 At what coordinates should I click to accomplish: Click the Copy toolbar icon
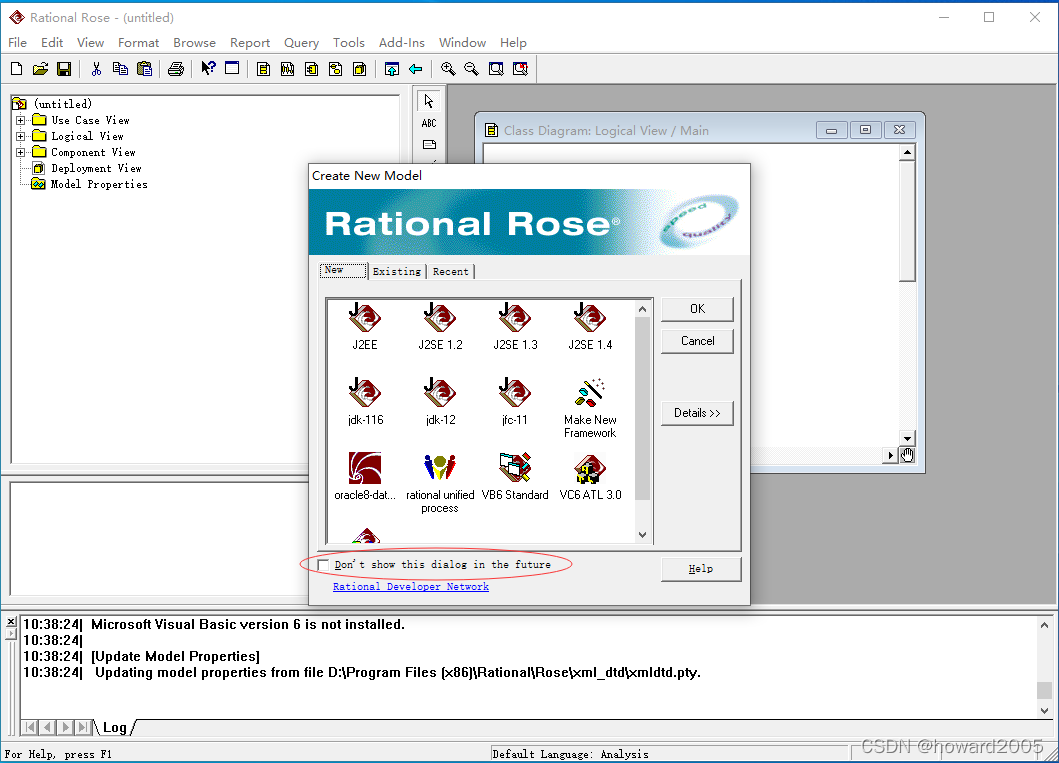coord(120,68)
